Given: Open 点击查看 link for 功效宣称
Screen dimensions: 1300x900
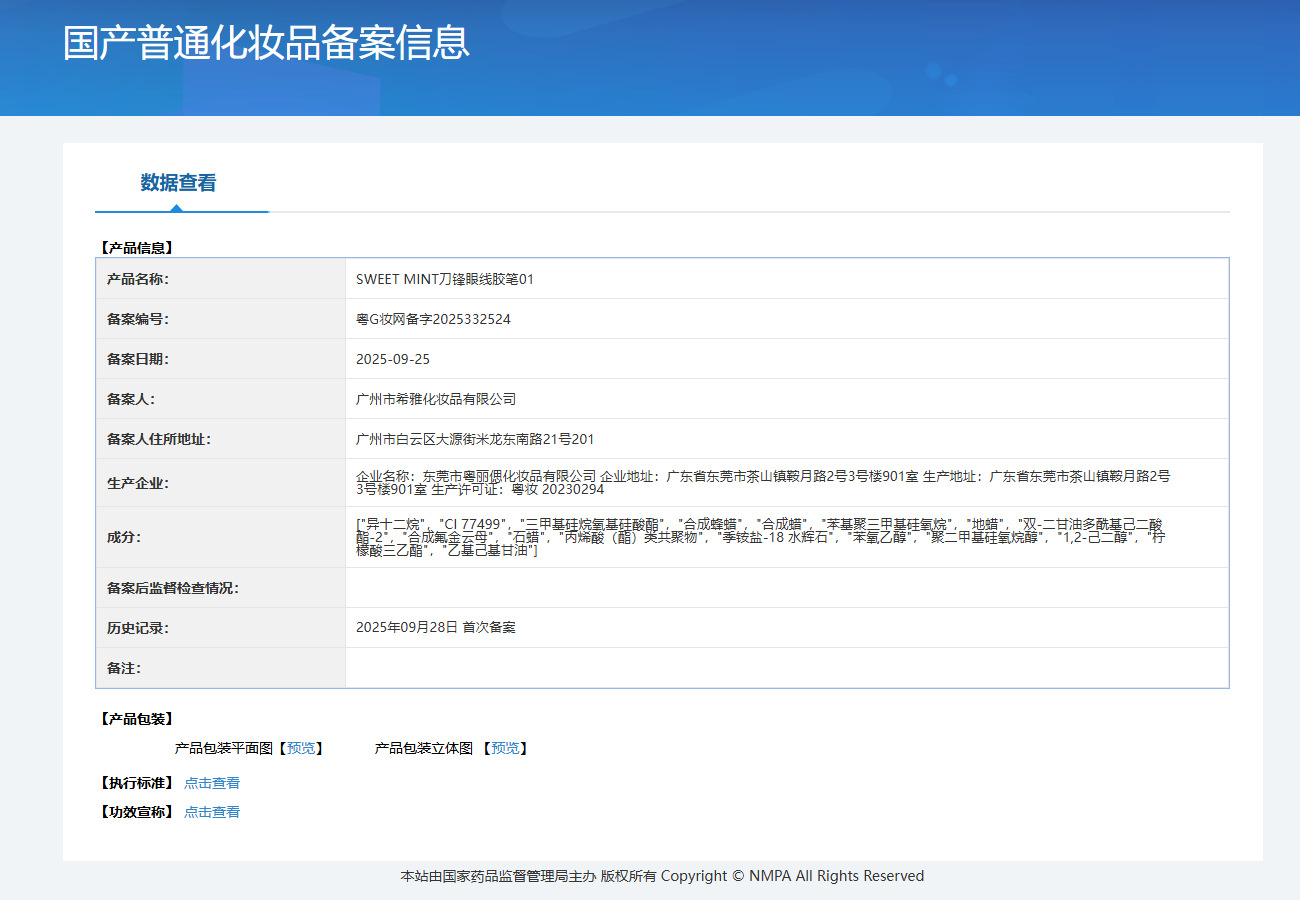Looking at the screenshot, I should pos(212,812).
